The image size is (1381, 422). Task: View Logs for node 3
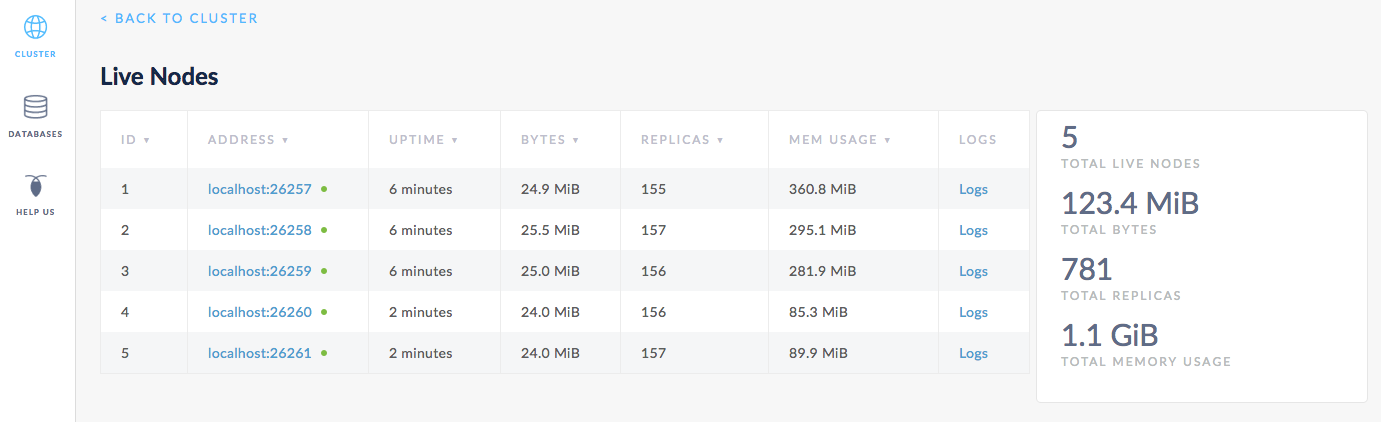point(973,271)
